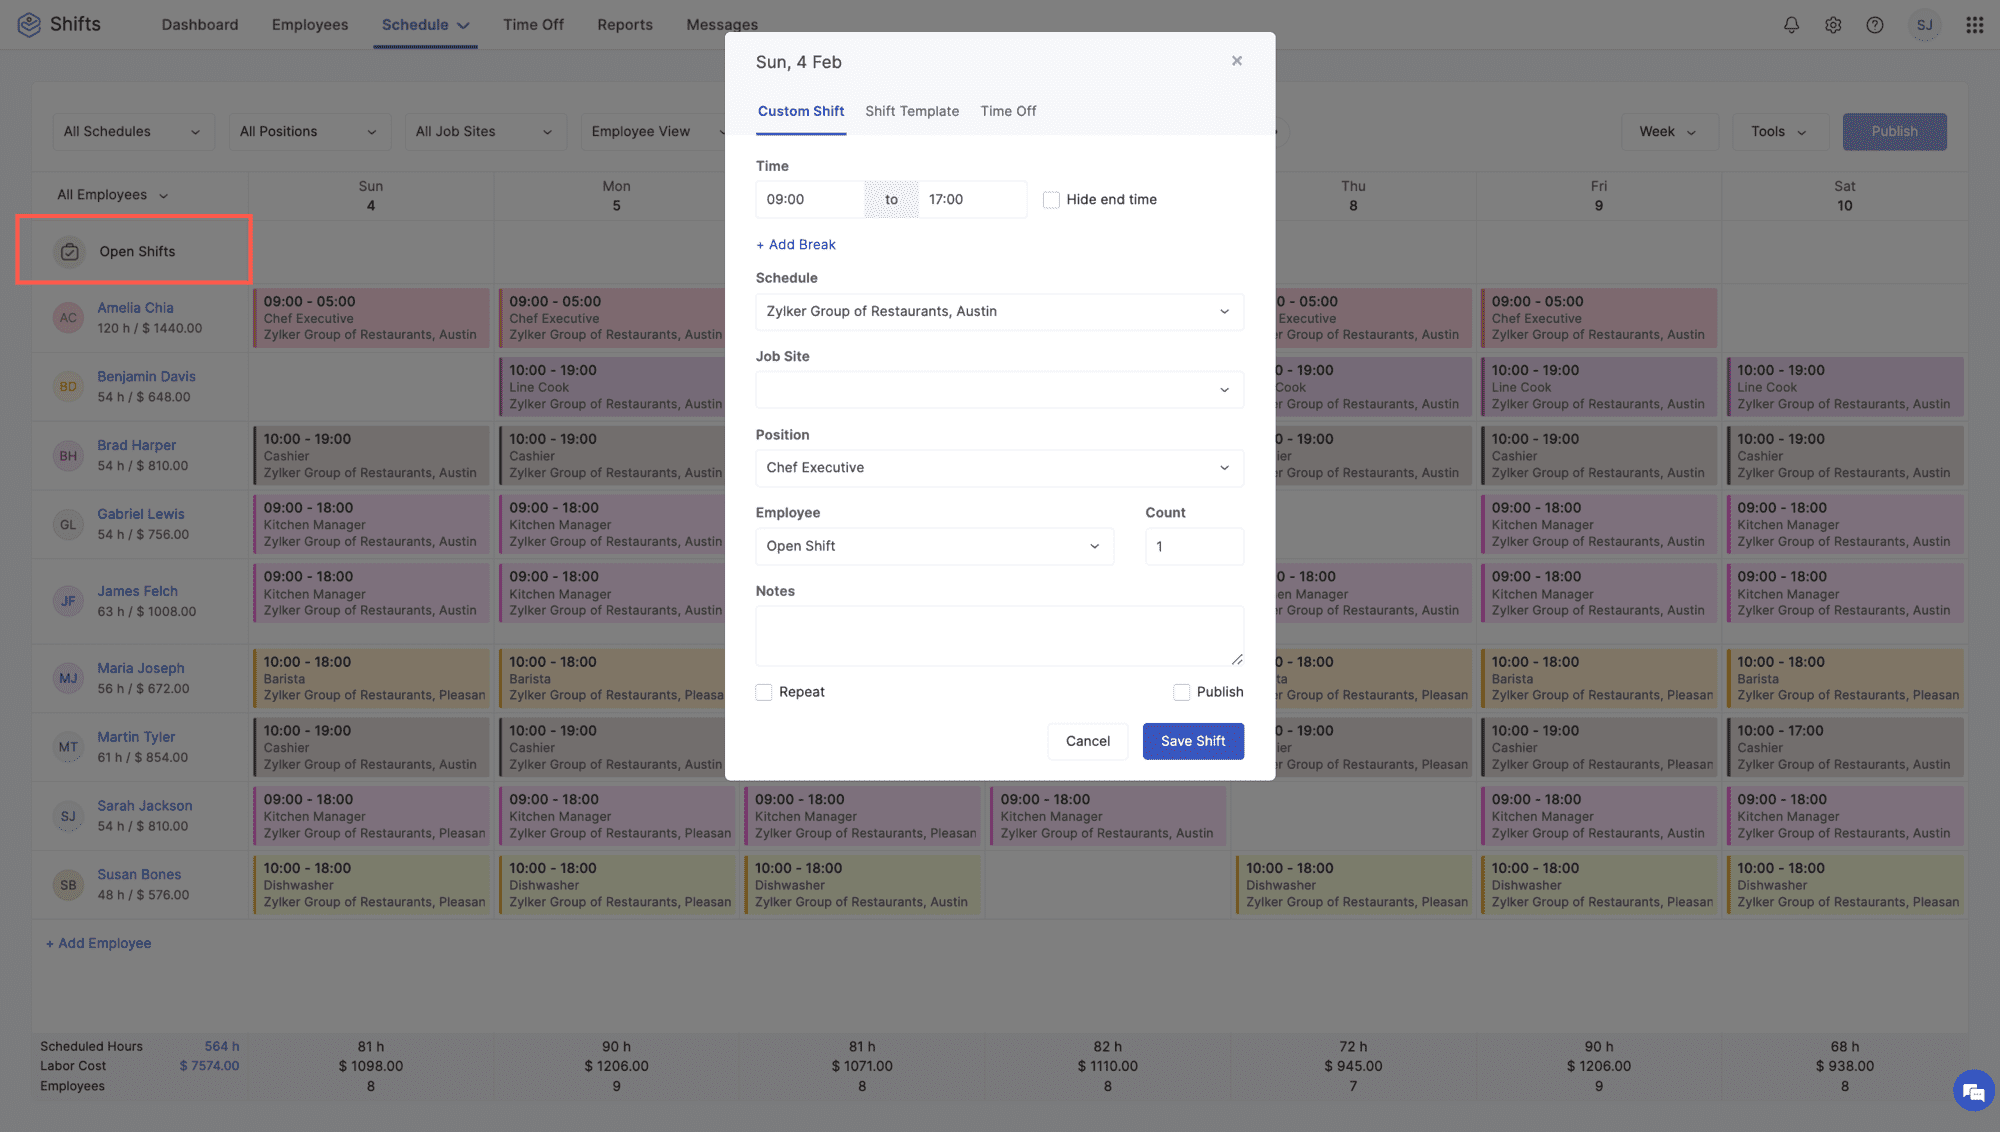Screen dimensions: 2000x1132
Task: Click the Save Shift button
Action: 1192,741
